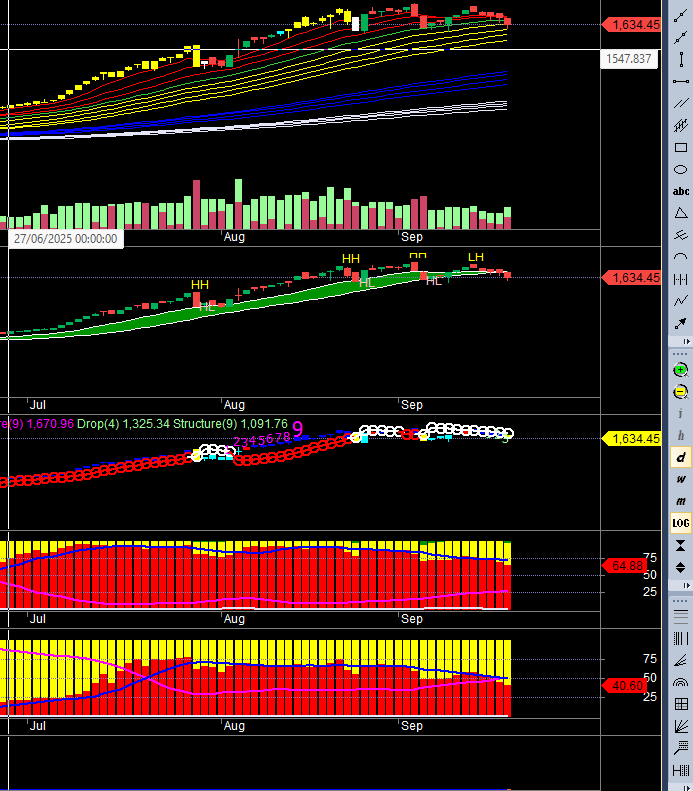Select the Vertical Line tool
Viewport: 693px width, 791px height.
[680, 60]
